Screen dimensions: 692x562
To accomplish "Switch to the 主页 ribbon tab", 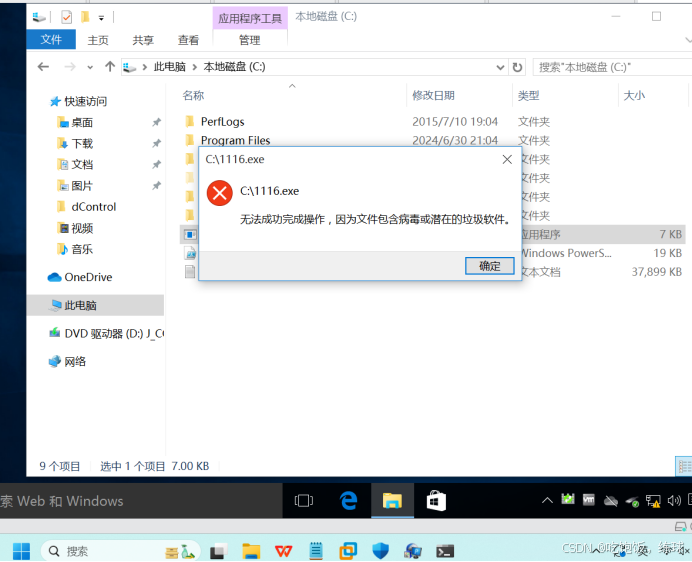I will tap(98, 40).
